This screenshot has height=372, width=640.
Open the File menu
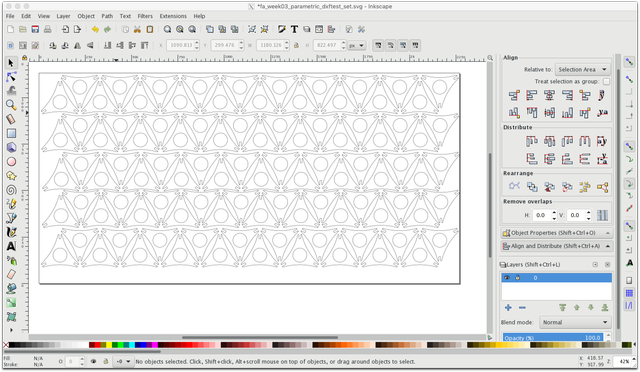(x=10, y=16)
